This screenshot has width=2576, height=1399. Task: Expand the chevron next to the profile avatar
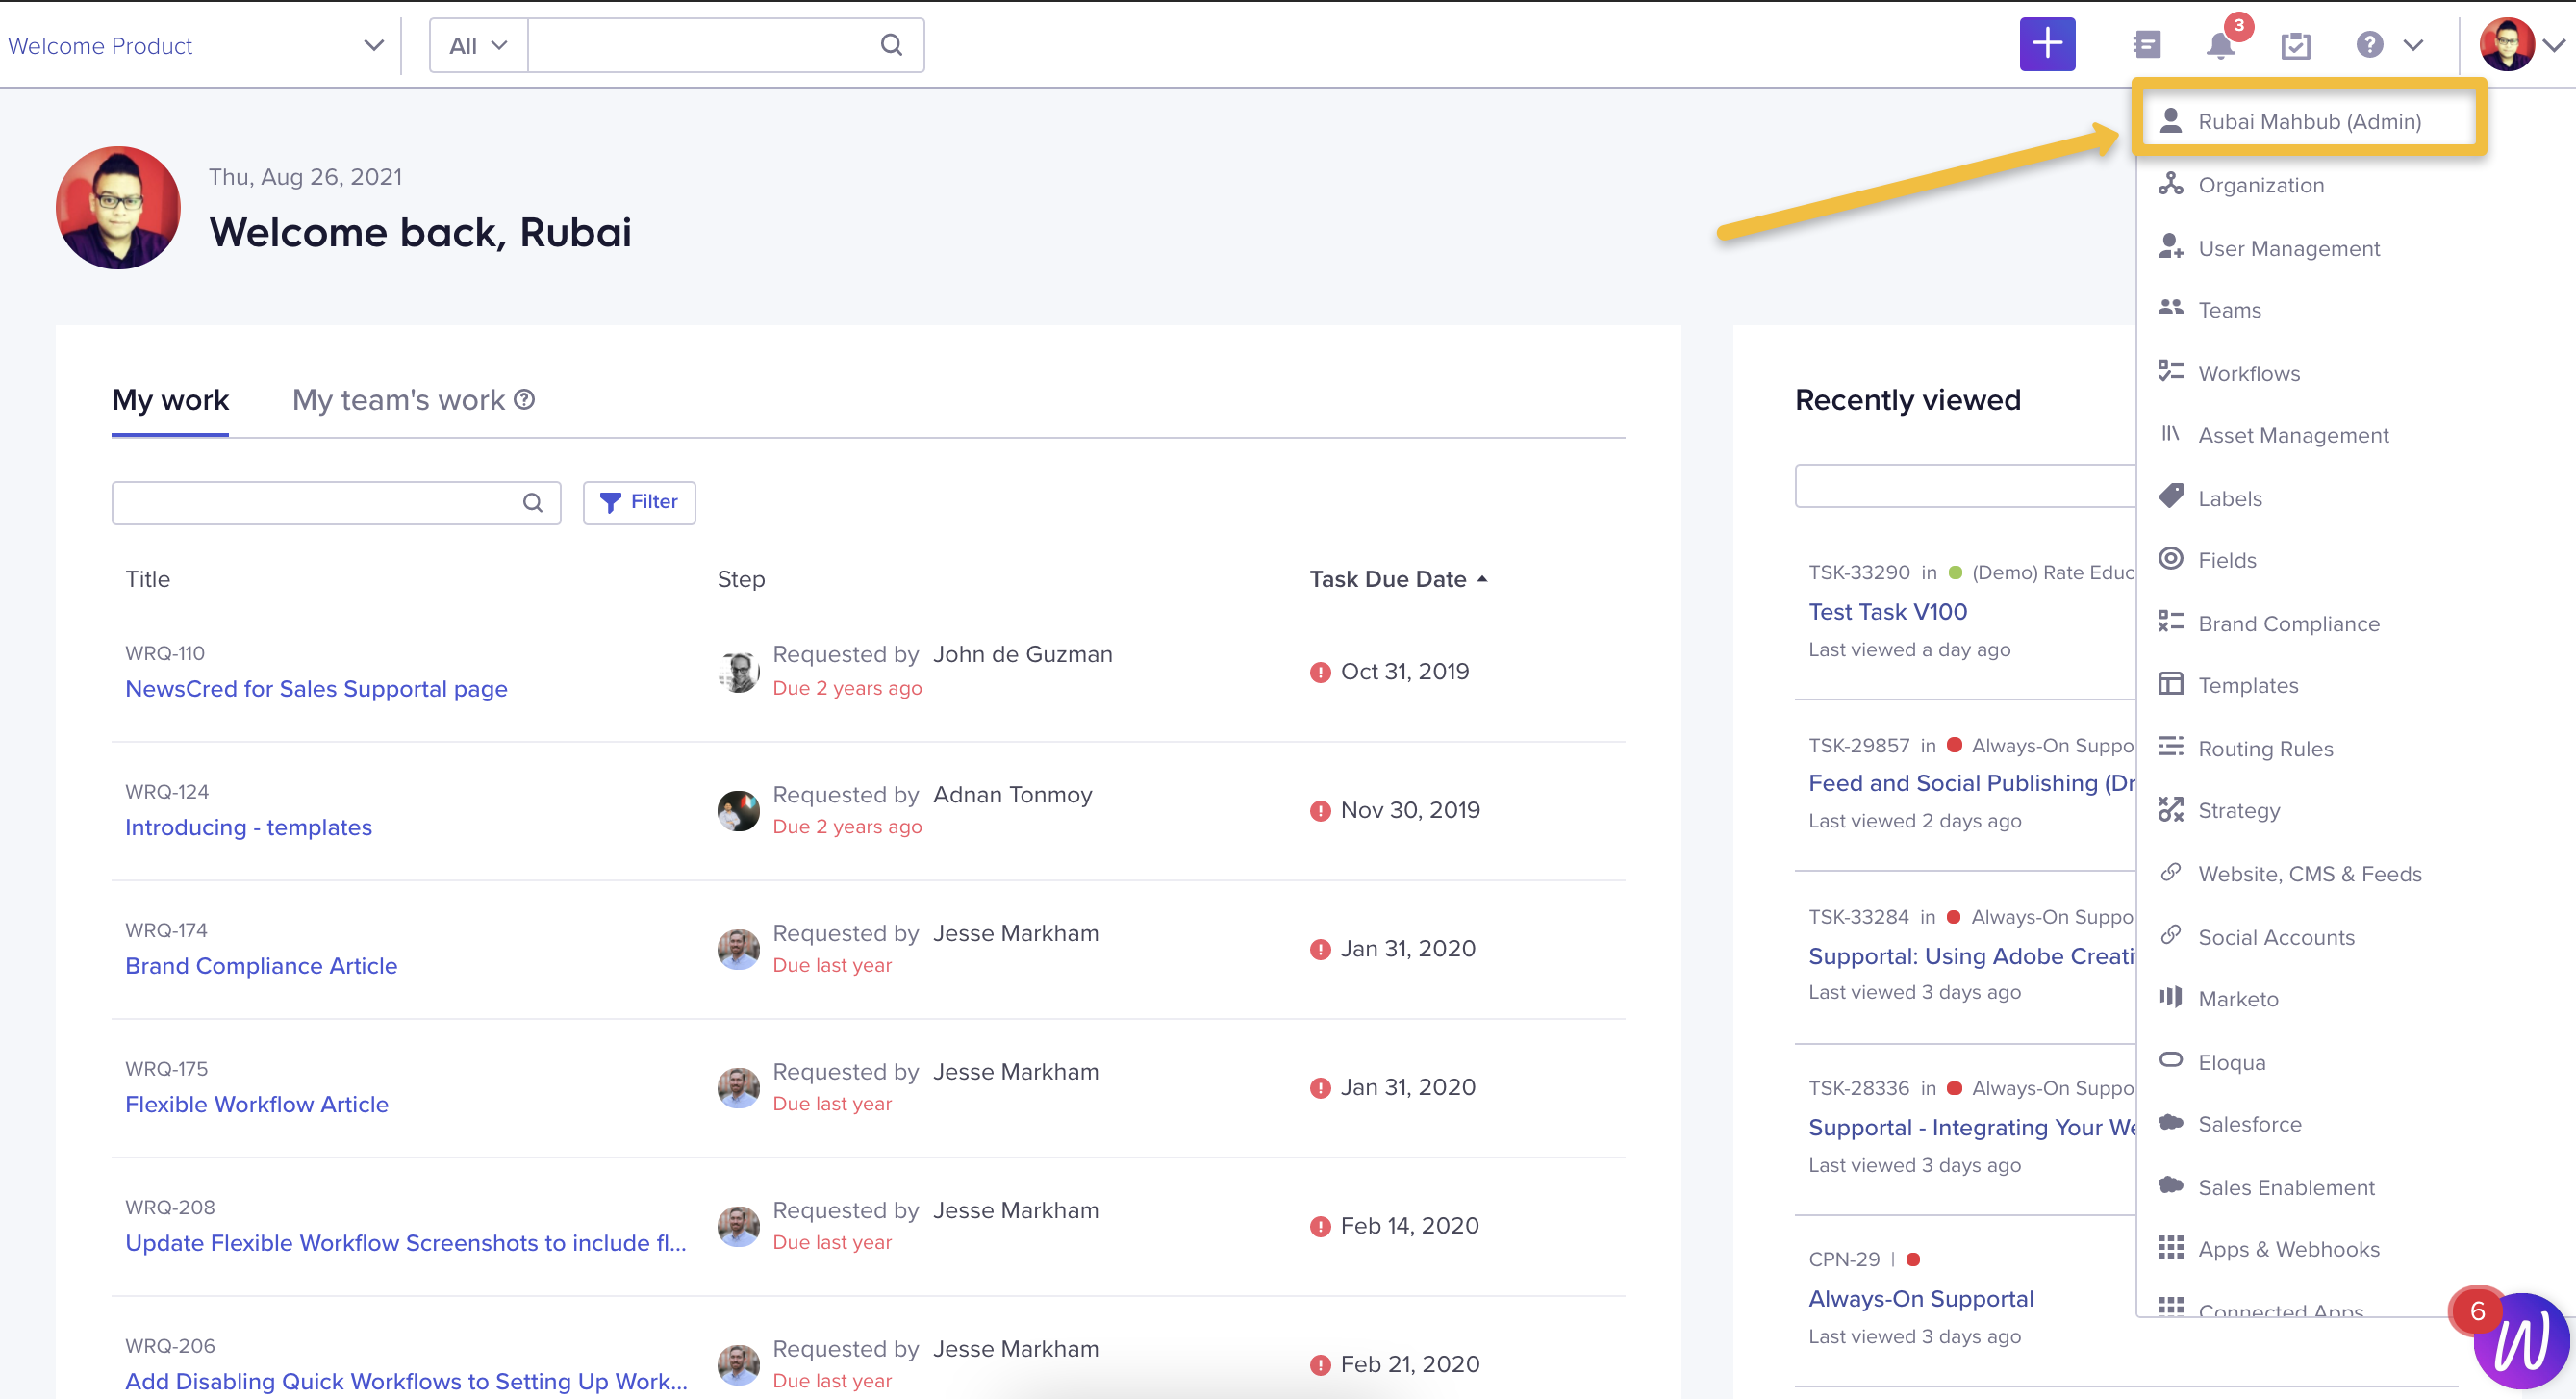(x=2556, y=45)
